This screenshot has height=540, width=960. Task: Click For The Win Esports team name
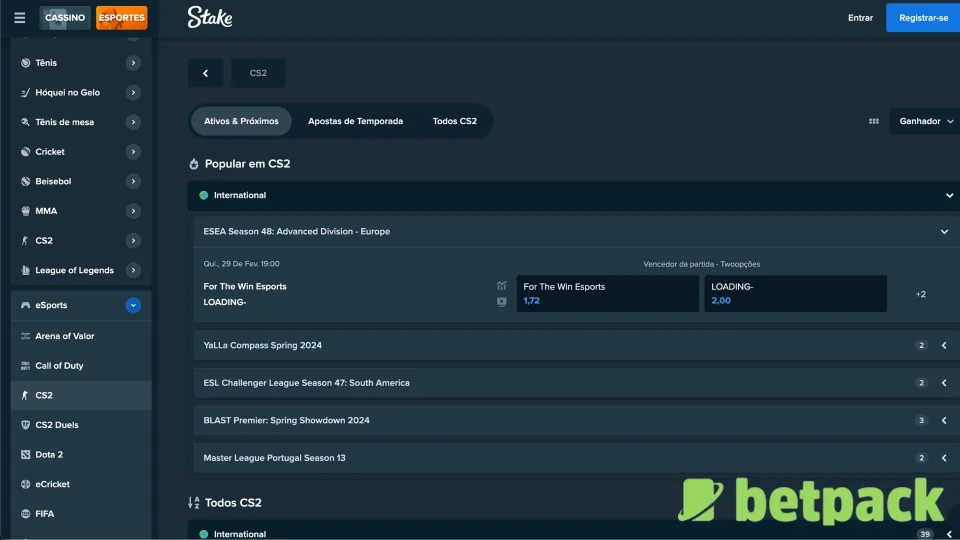point(245,286)
